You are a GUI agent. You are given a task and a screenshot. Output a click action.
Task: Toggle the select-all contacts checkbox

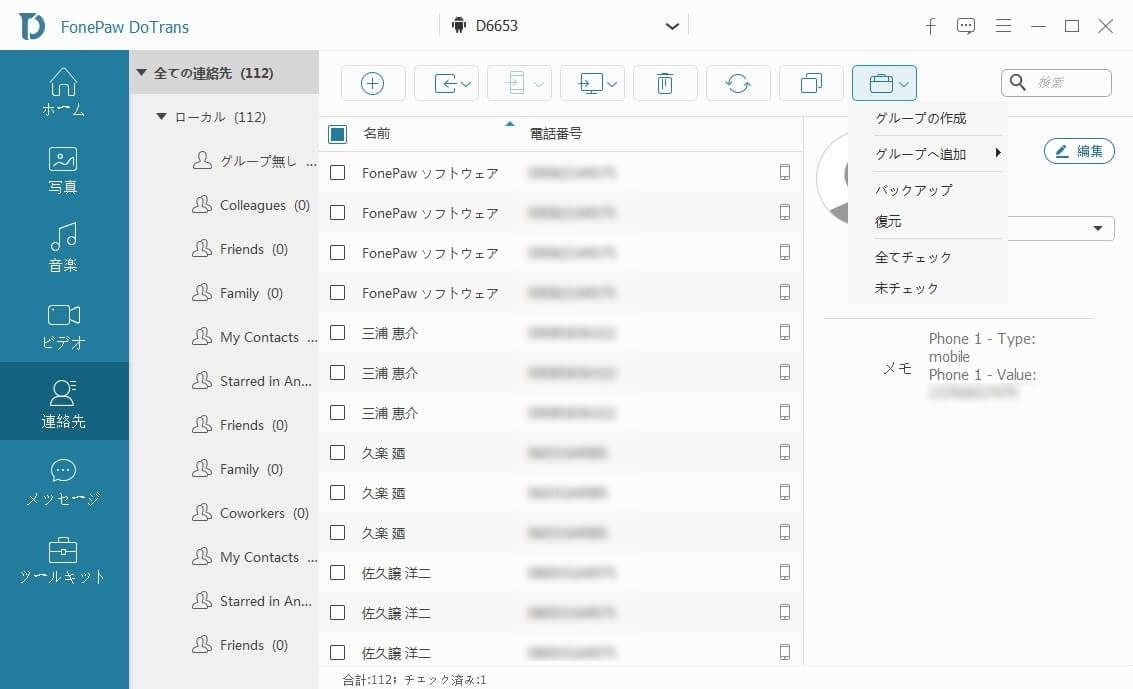(x=337, y=134)
